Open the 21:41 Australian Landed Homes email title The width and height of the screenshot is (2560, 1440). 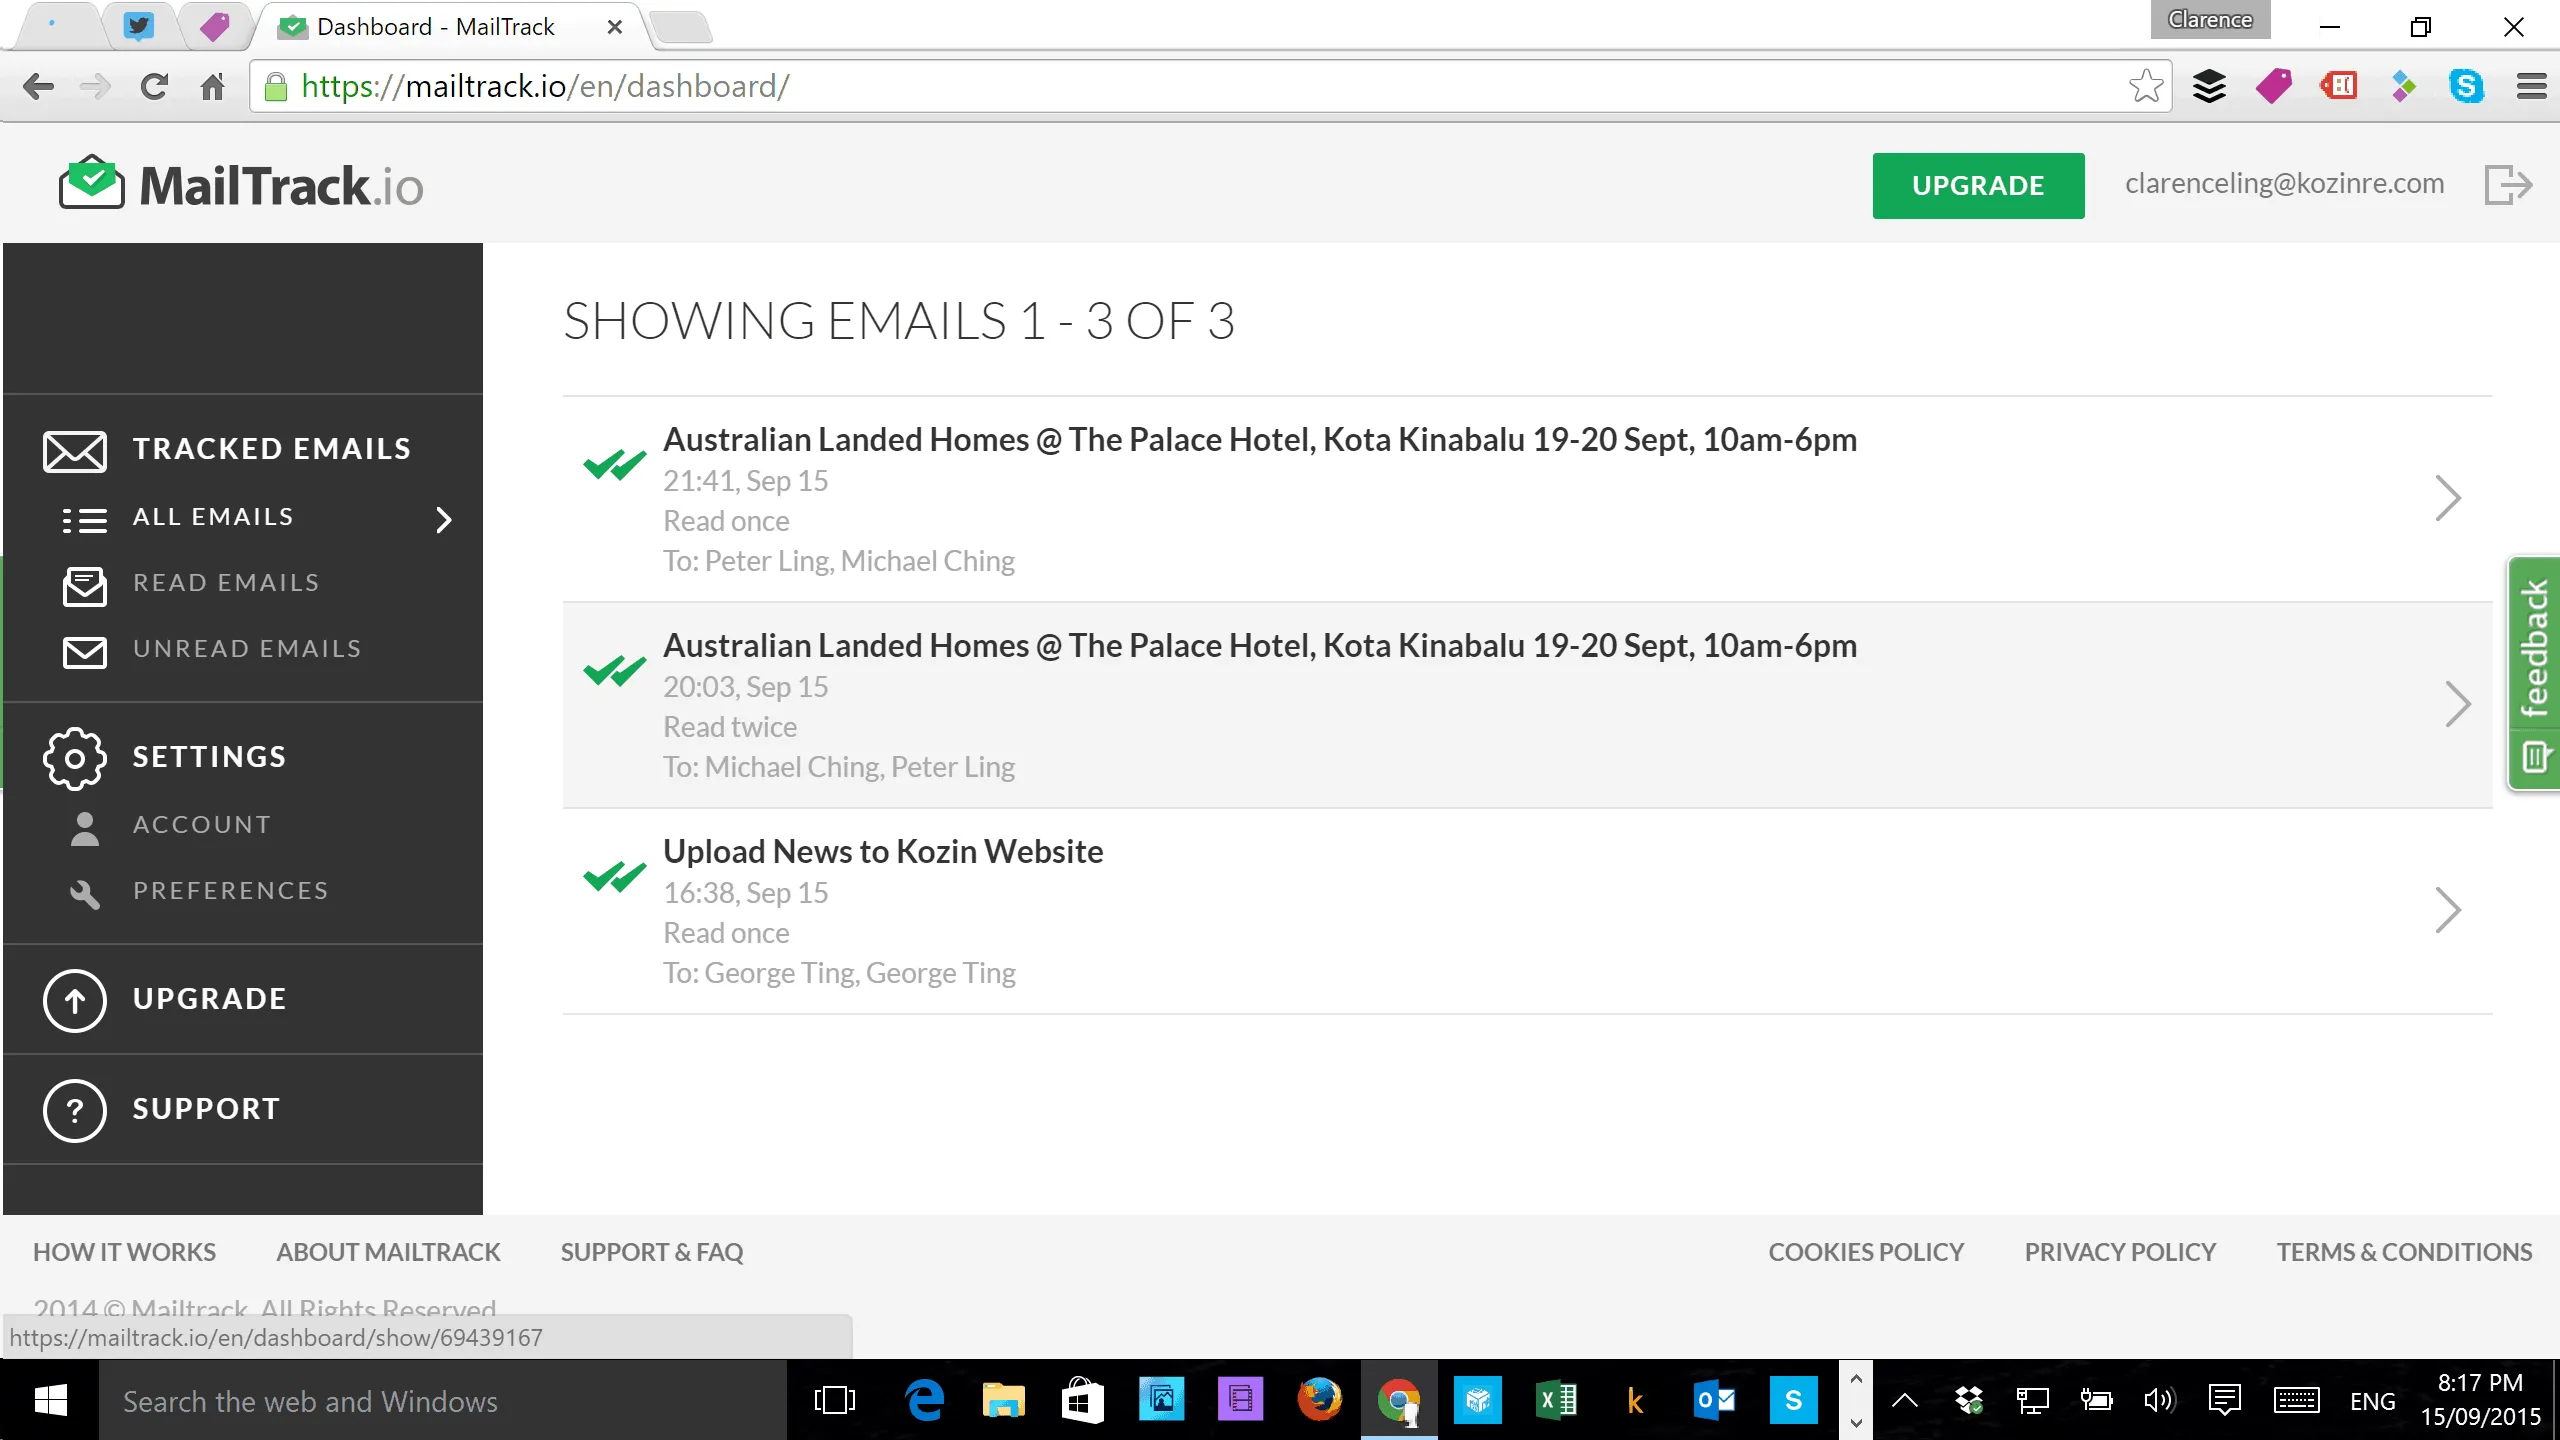(x=1260, y=440)
